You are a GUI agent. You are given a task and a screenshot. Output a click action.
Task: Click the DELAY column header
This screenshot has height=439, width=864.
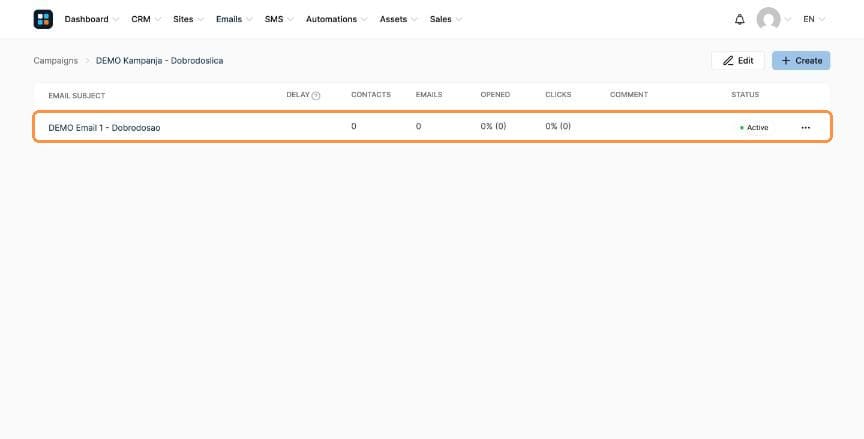(x=298, y=95)
